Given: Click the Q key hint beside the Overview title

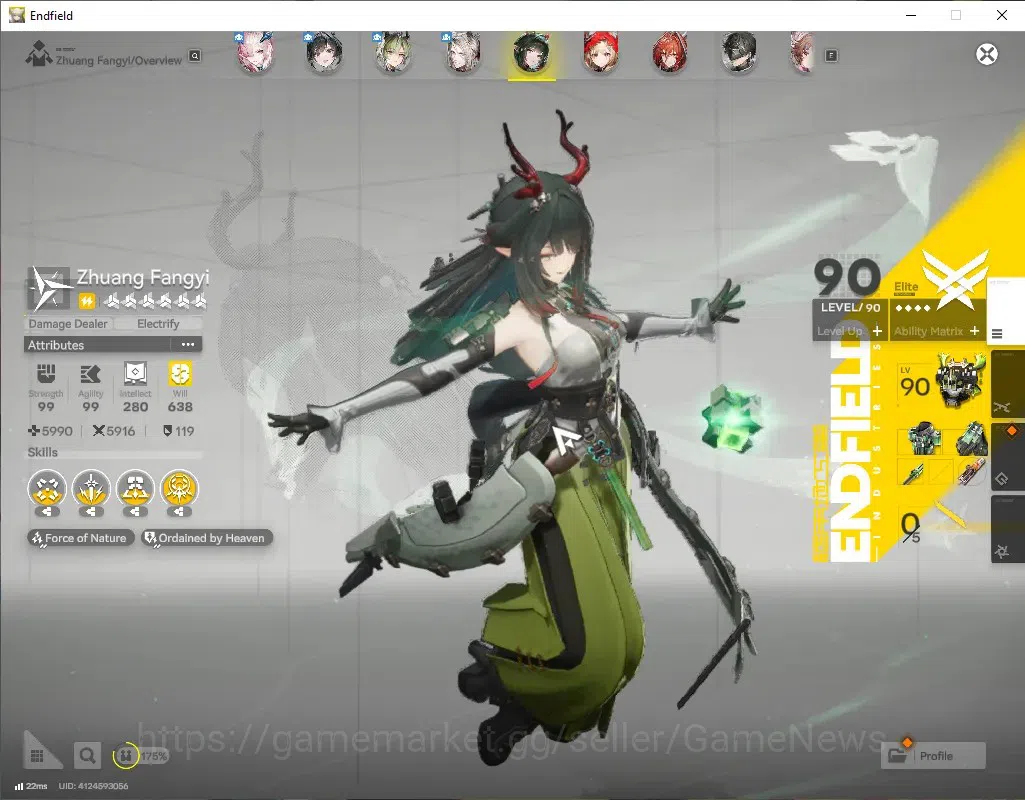Looking at the screenshot, I should point(195,56).
